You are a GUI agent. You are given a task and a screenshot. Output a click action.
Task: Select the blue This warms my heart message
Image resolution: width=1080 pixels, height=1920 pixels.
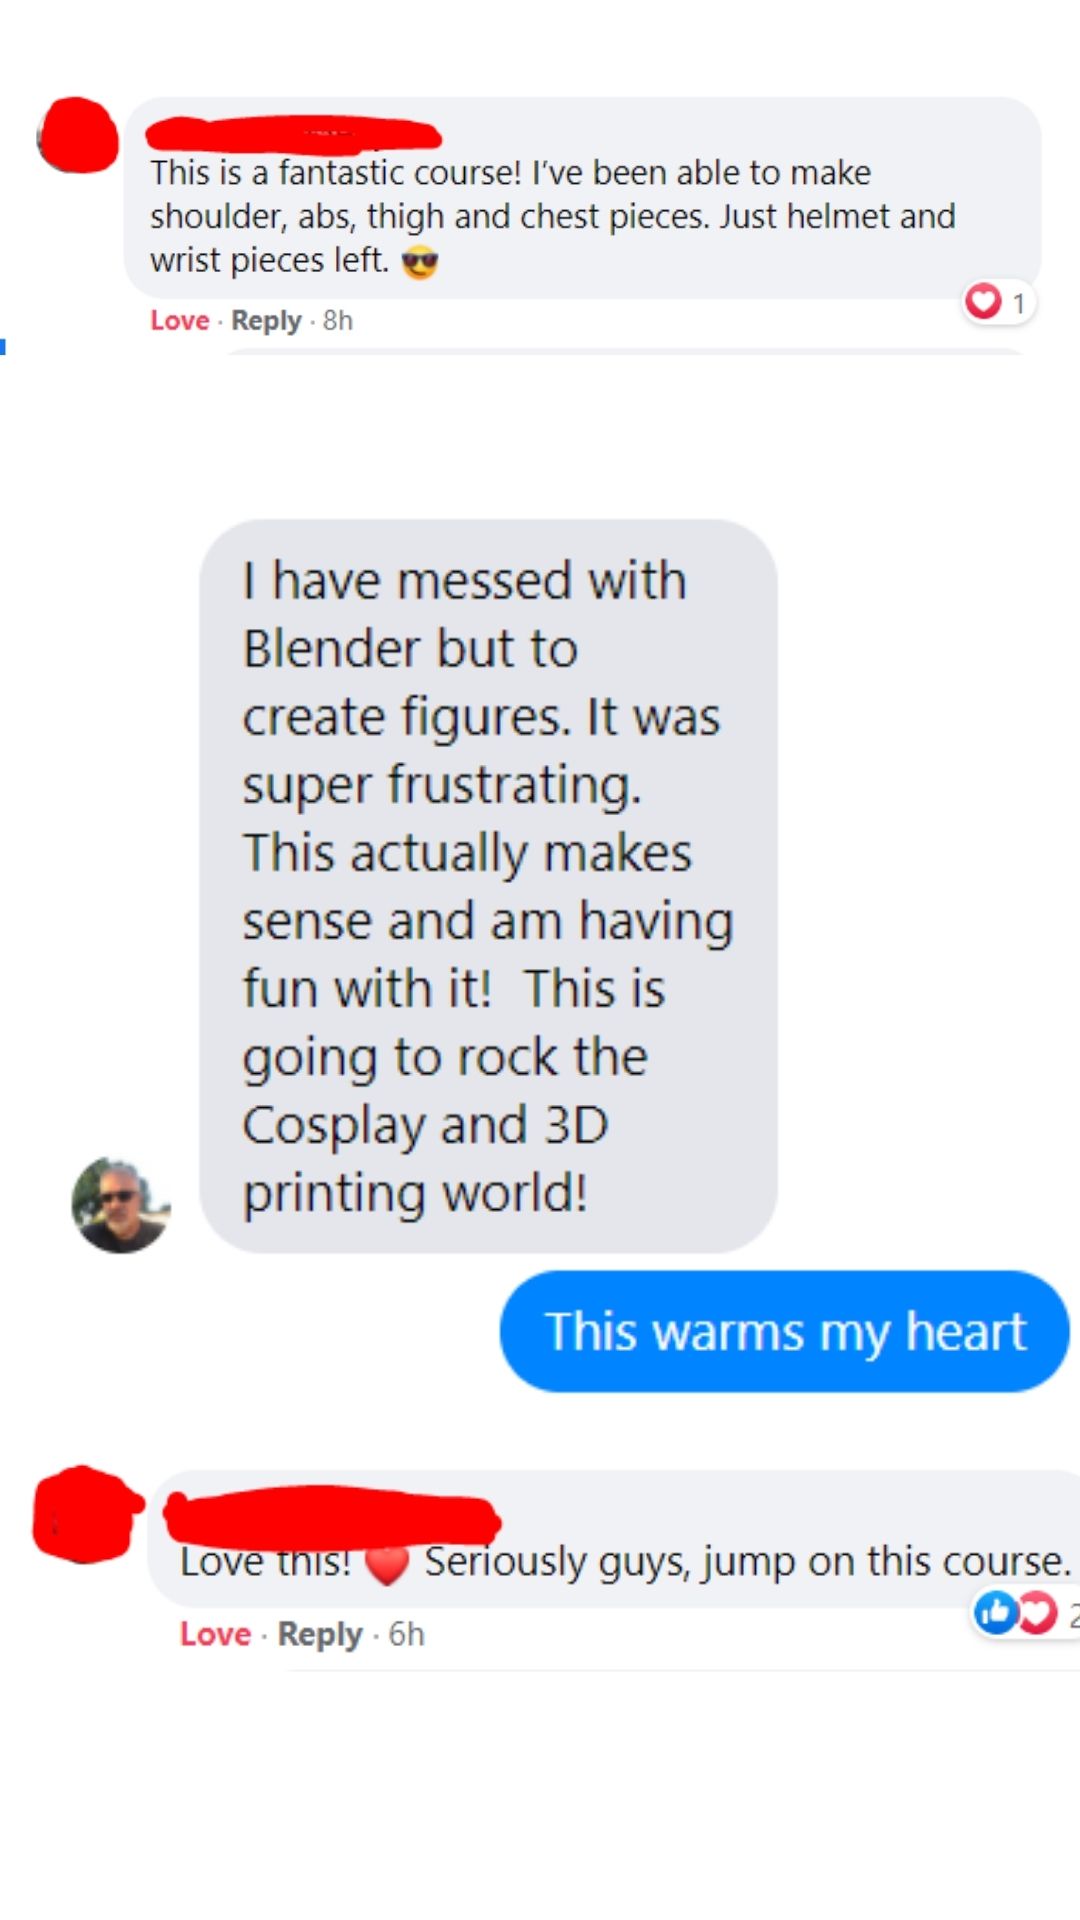pyautogui.click(x=785, y=1331)
